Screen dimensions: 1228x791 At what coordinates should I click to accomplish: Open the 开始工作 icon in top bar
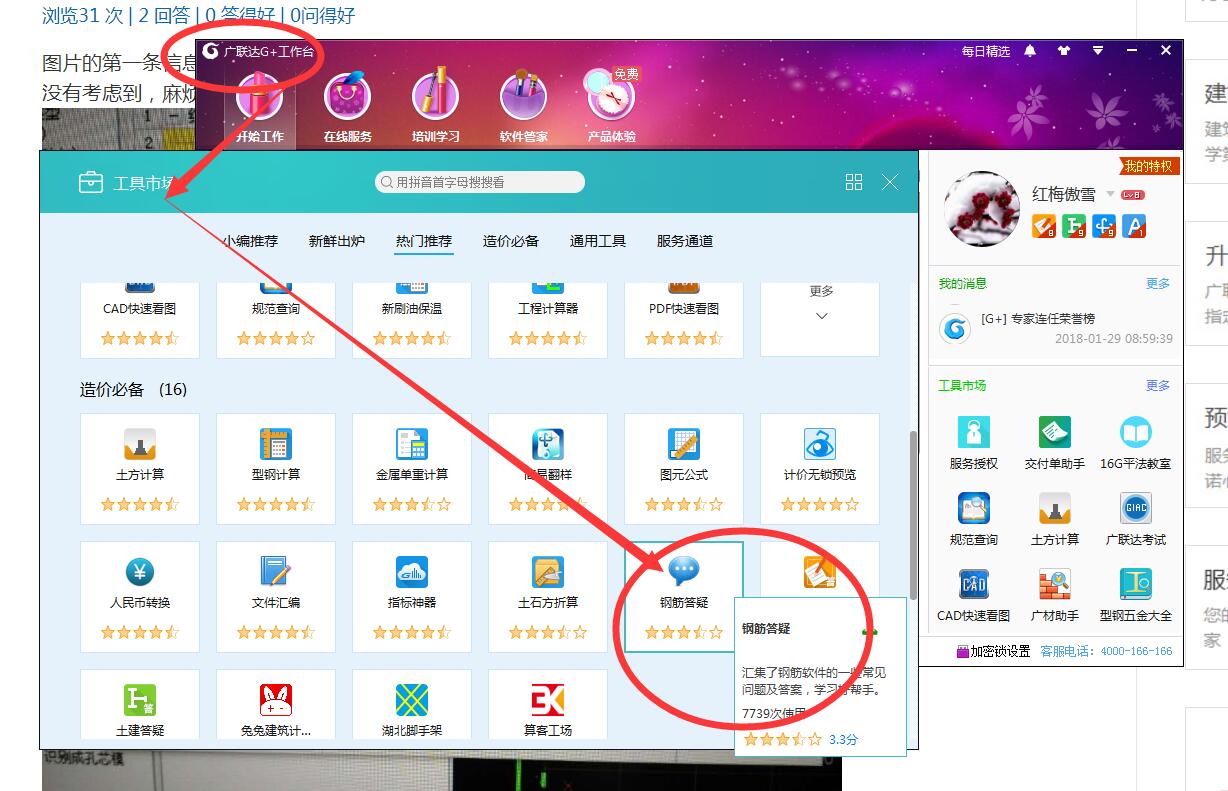pyautogui.click(x=259, y=99)
